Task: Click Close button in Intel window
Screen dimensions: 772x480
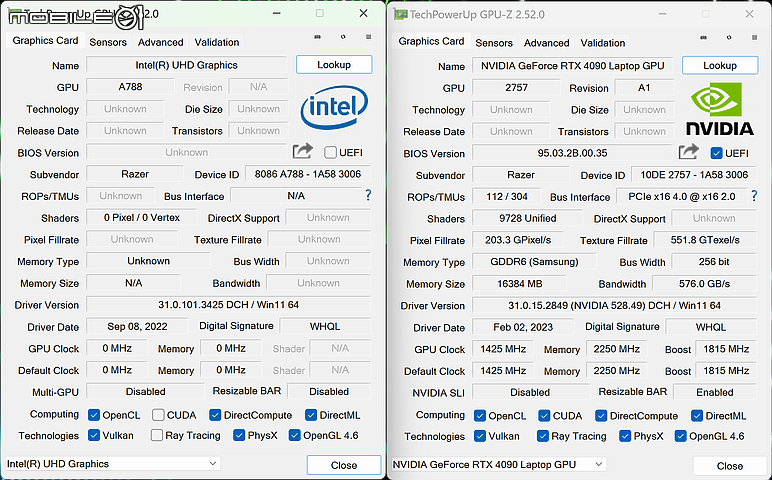Action: (344, 465)
